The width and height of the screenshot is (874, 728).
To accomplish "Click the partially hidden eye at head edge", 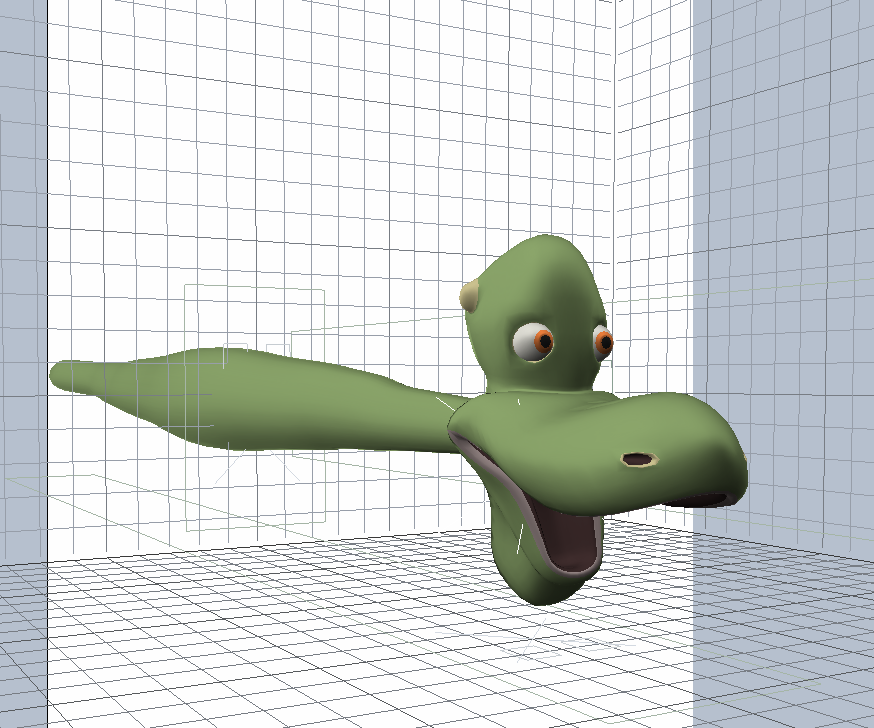I will coord(603,342).
